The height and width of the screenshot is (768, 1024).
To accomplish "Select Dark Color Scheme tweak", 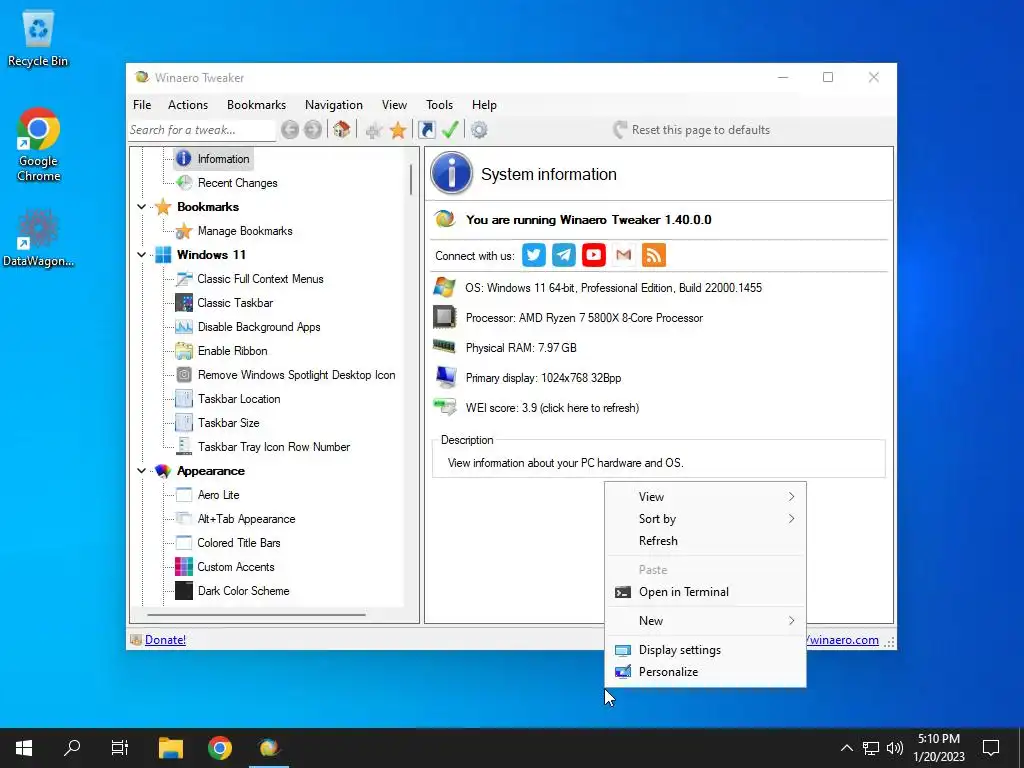I will pyautogui.click(x=243, y=591).
